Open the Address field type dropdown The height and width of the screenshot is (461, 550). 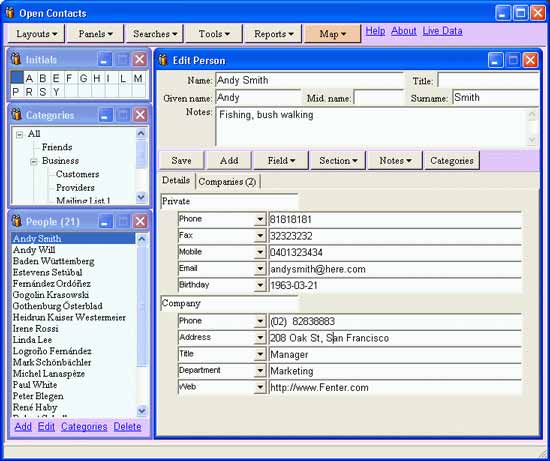[260, 338]
